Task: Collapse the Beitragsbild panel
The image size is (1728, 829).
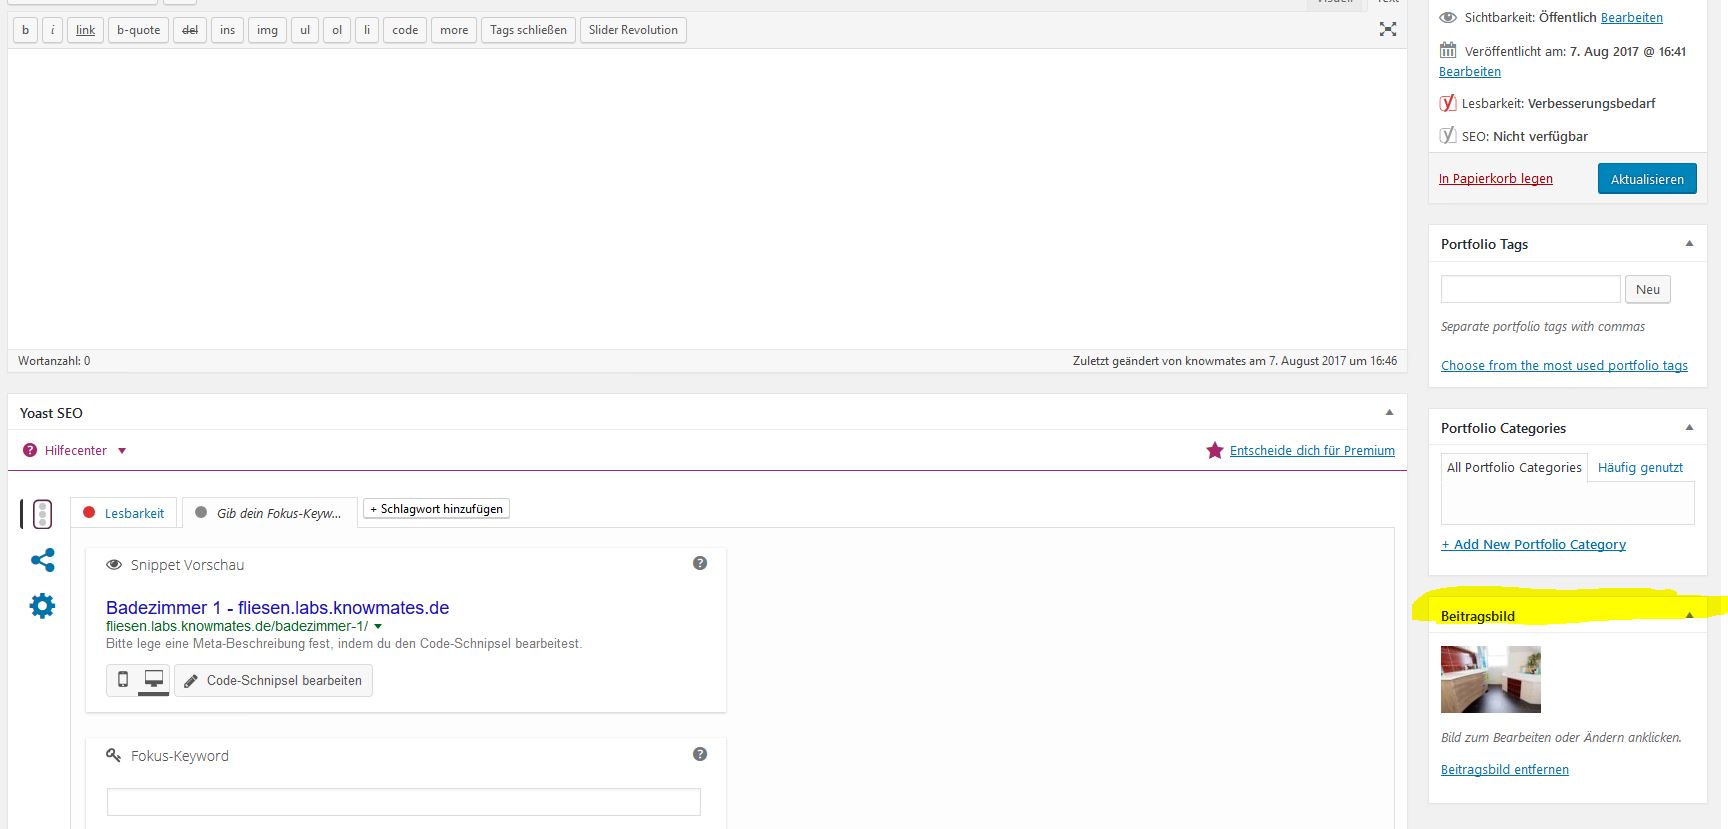Action: click(1689, 615)
